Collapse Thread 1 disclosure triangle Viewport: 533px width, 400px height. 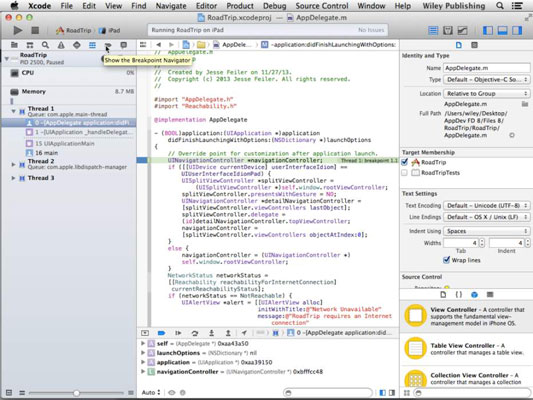pos(13,111)
